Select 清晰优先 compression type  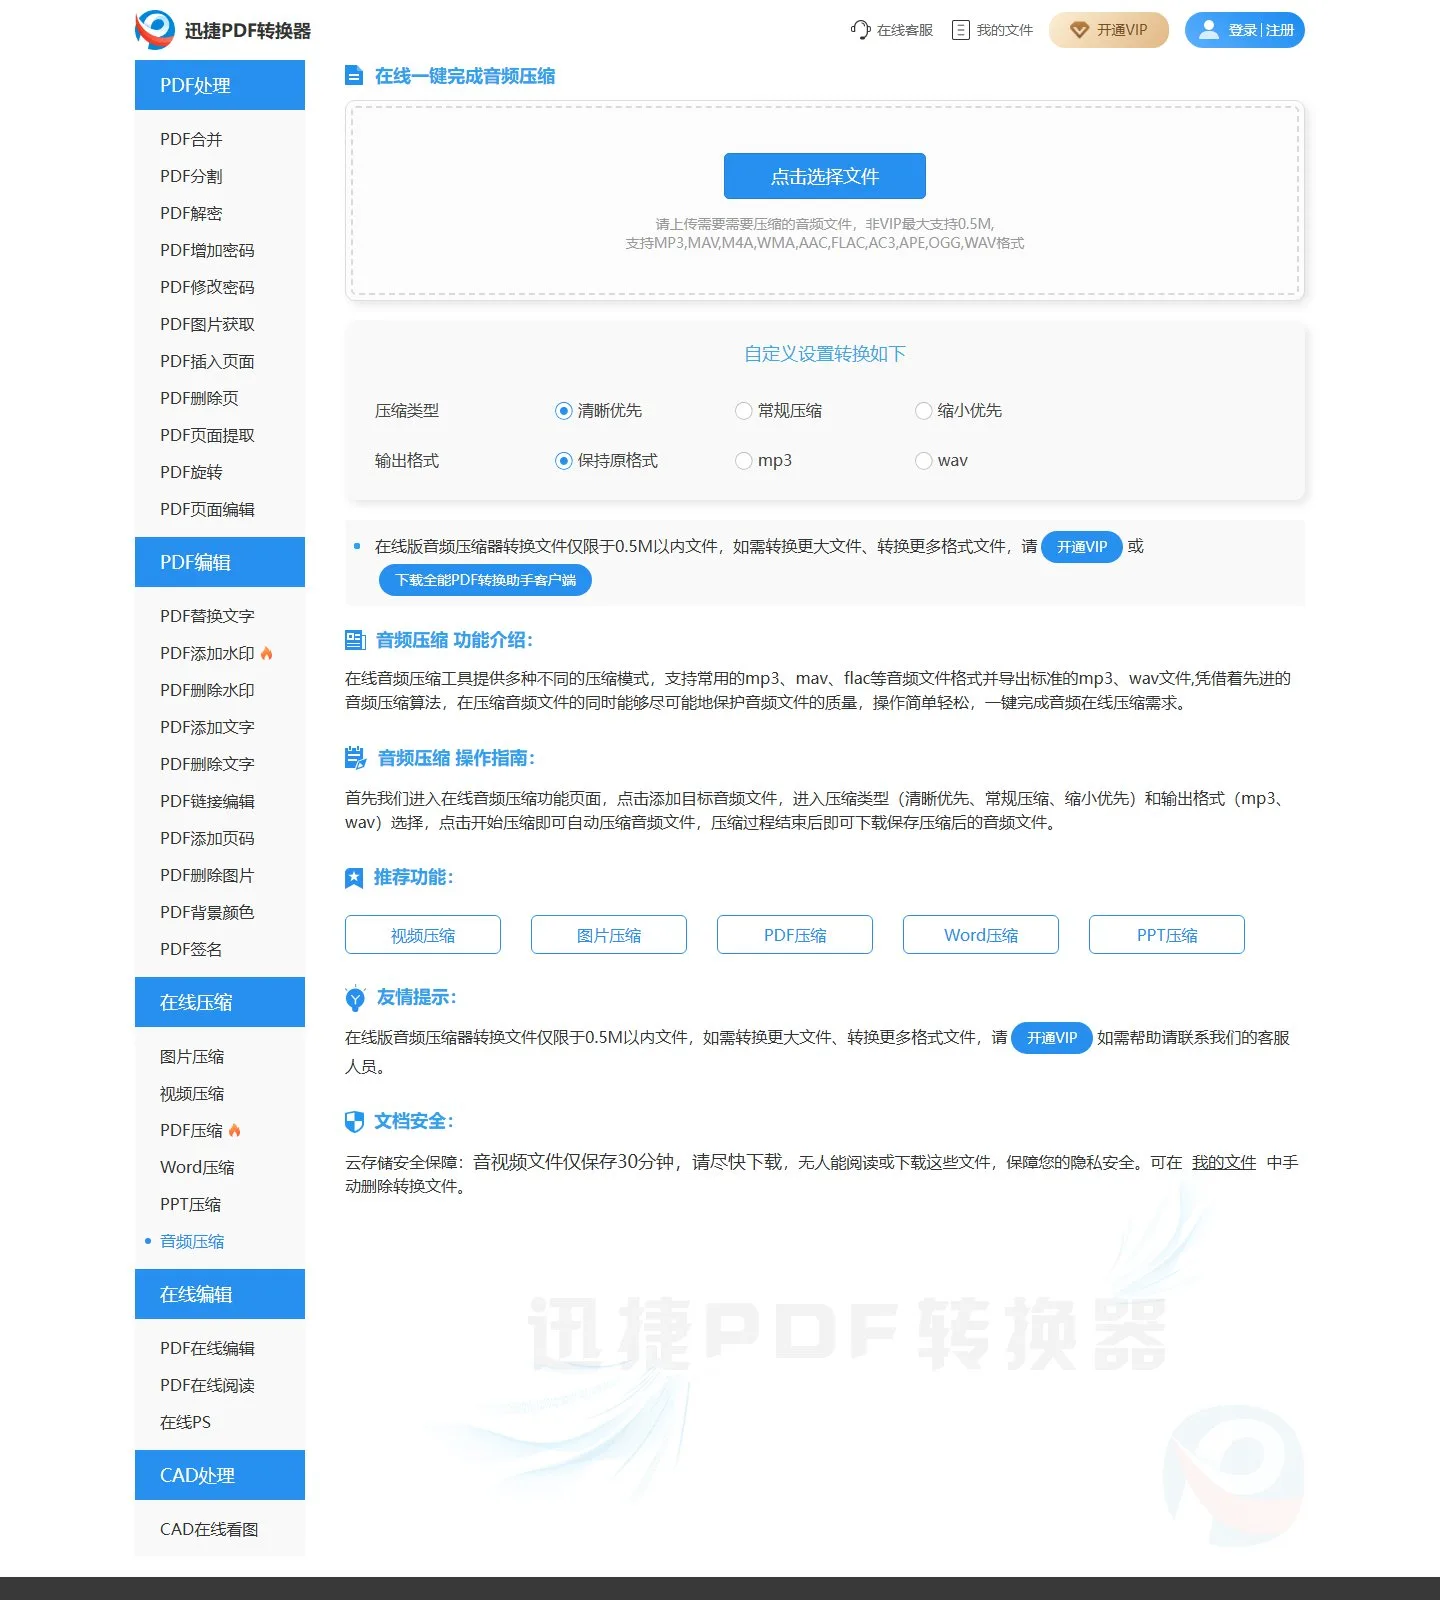[564, 411]
